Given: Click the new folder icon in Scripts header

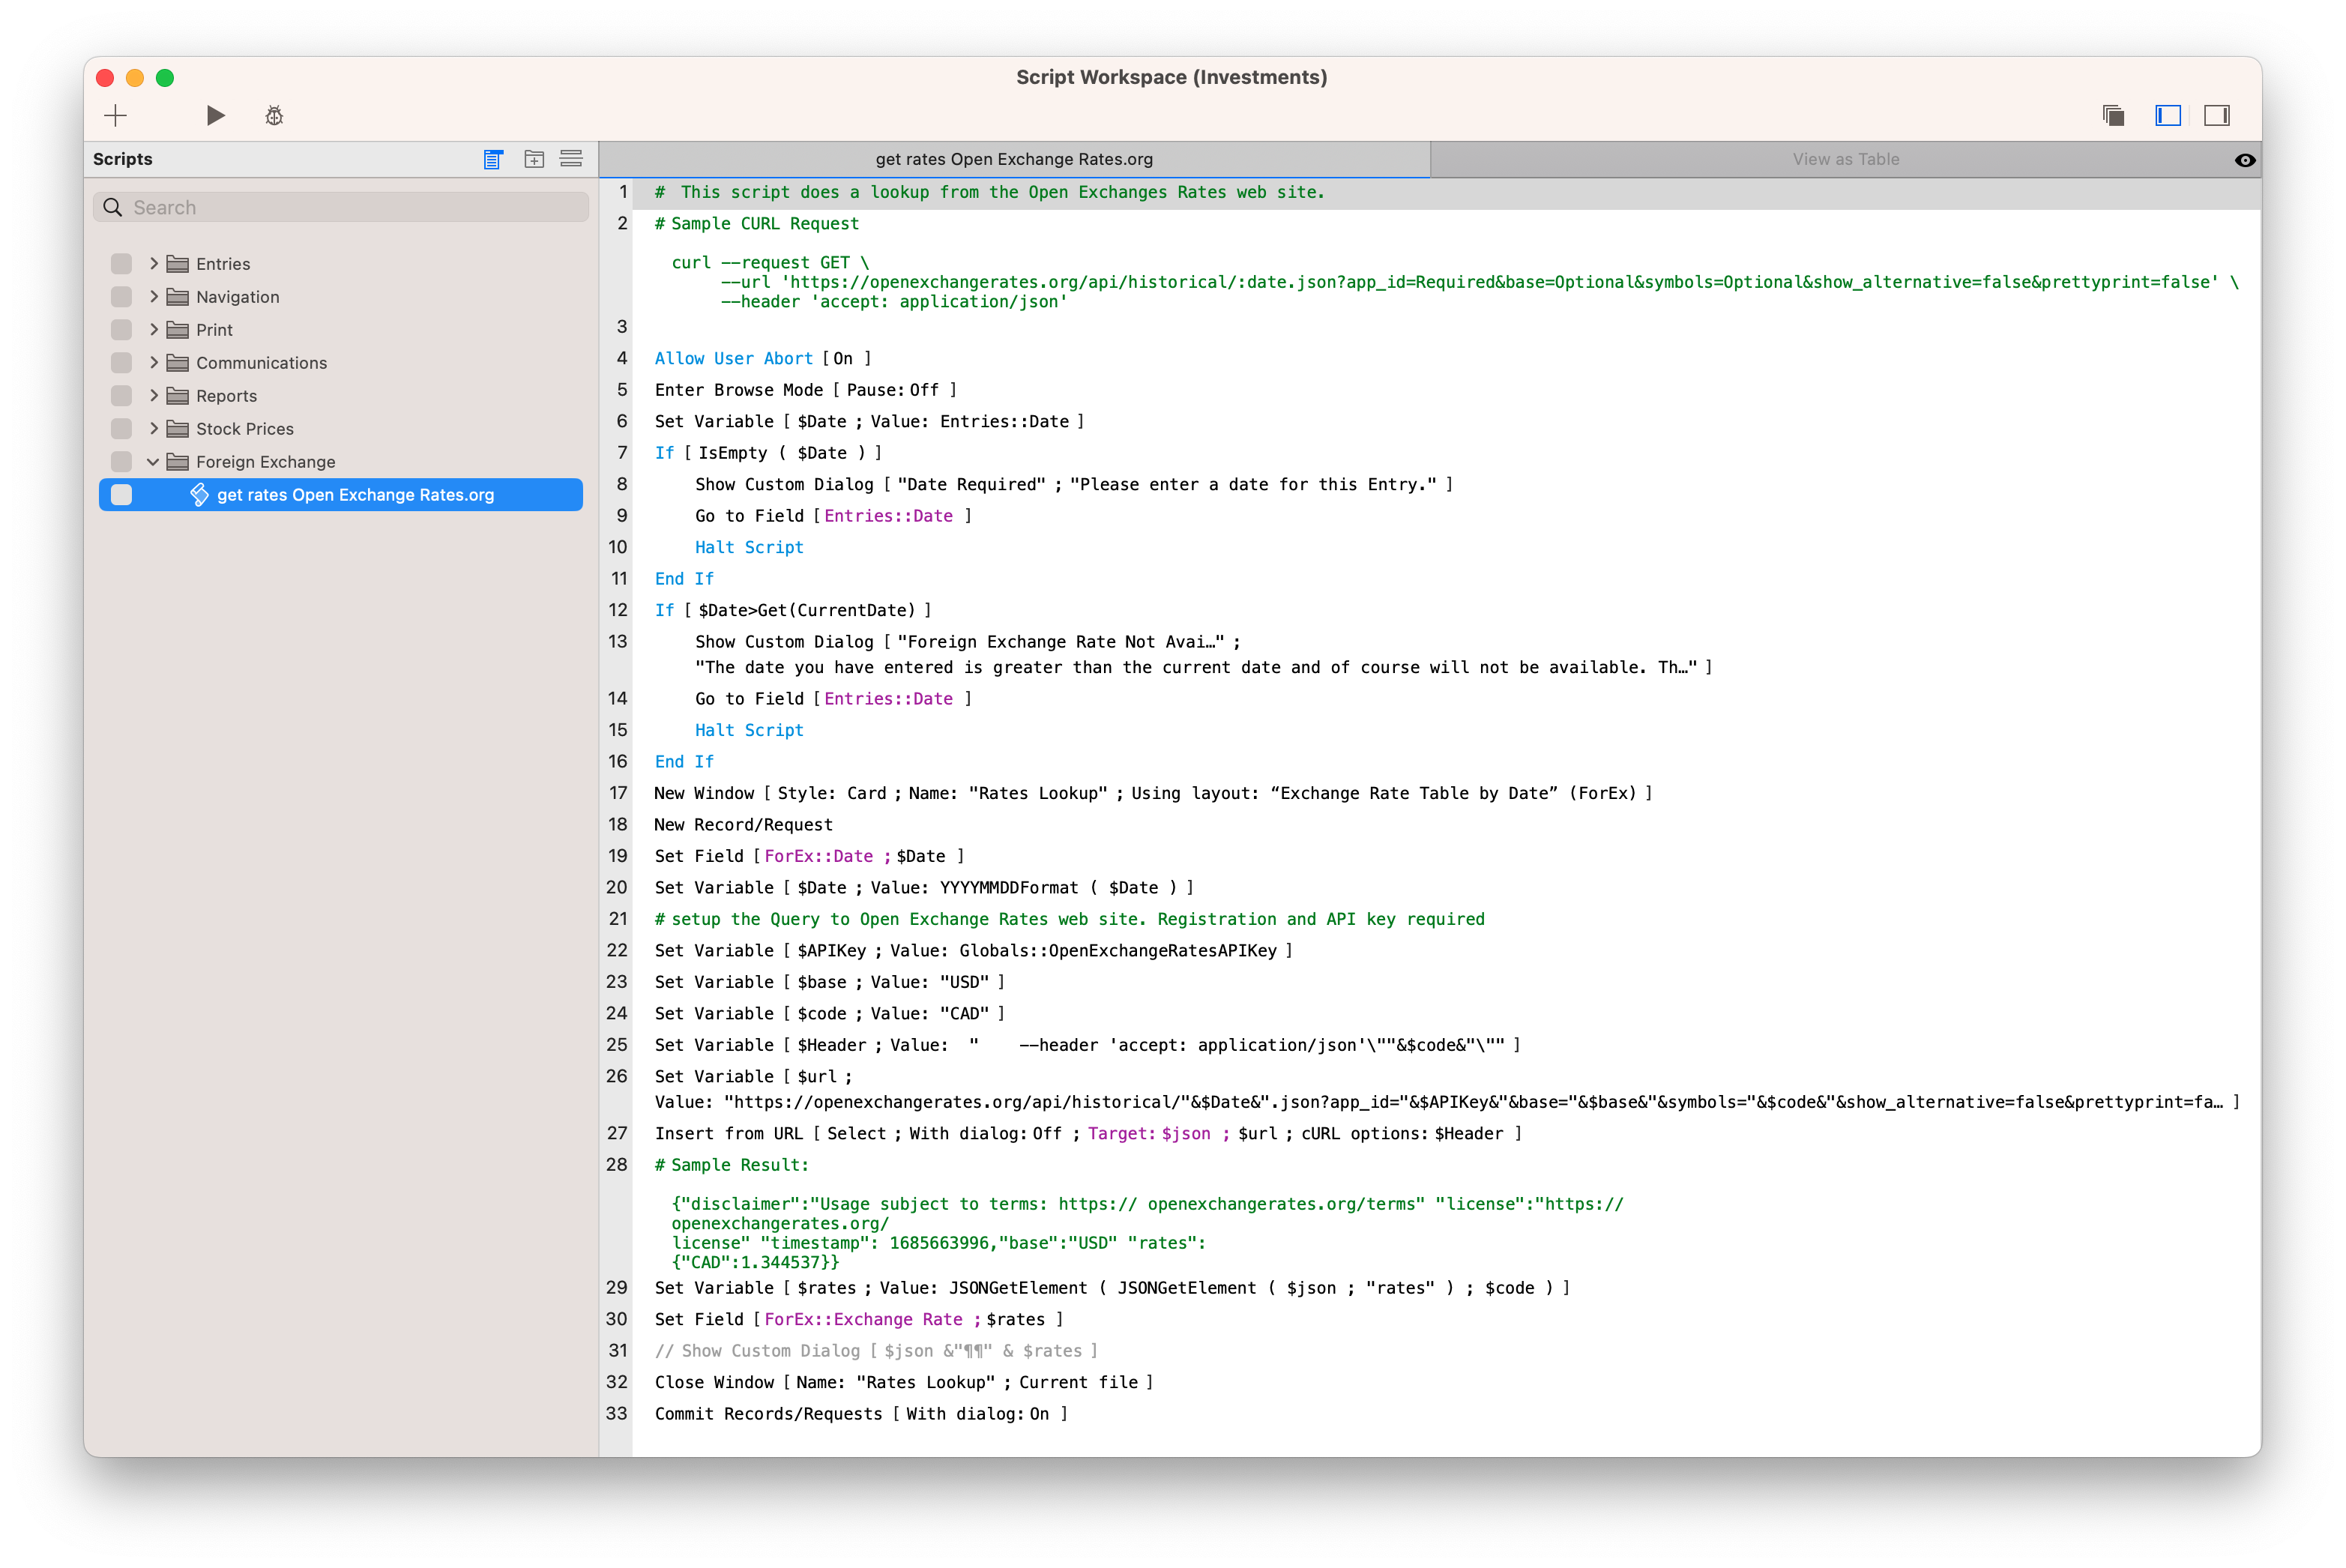Looking at the screenshot, I should 534,159.
